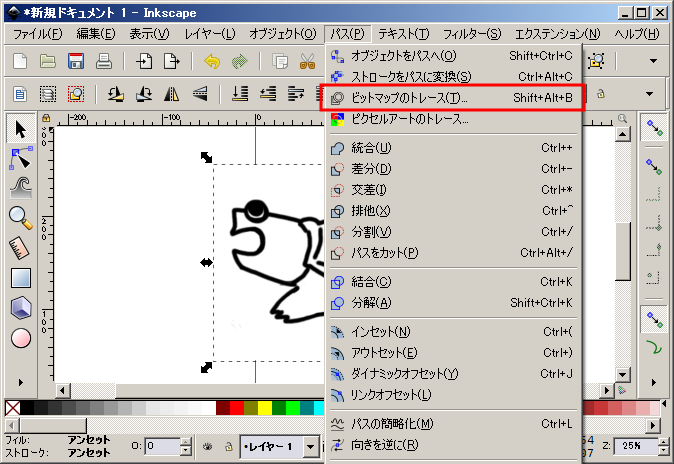Select the Zoom magnifier tool
Image resolution: width=674 pixels, height=464 pixels.
click(x=20, y=218)
